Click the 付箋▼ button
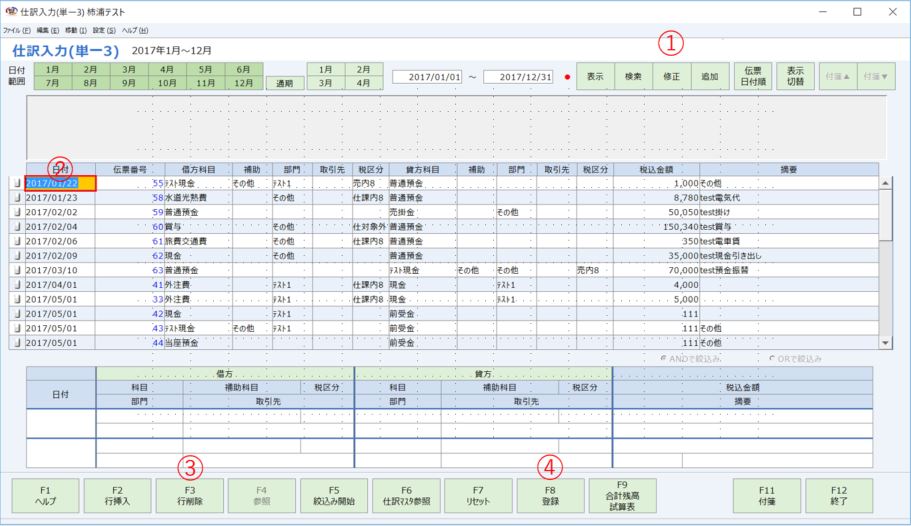 876,76
